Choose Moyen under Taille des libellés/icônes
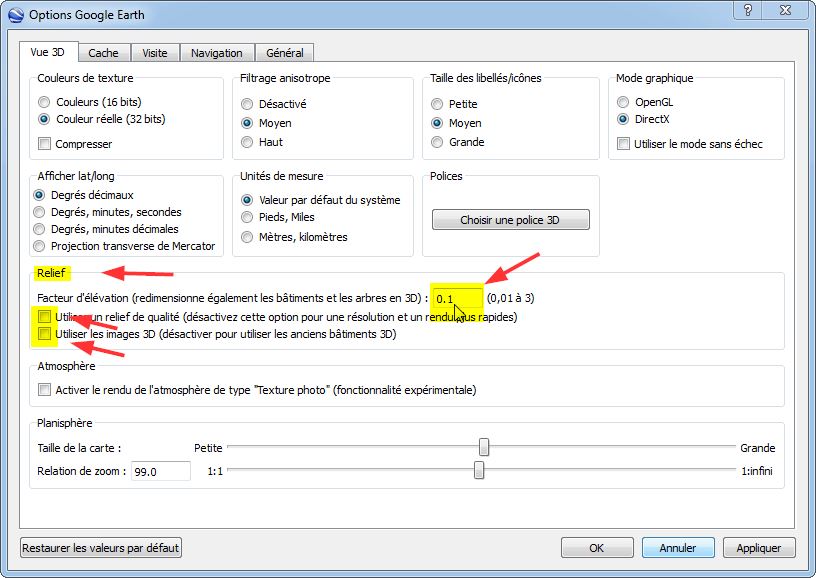This screenshot has height=578, width=816. (x=456, y=123)
